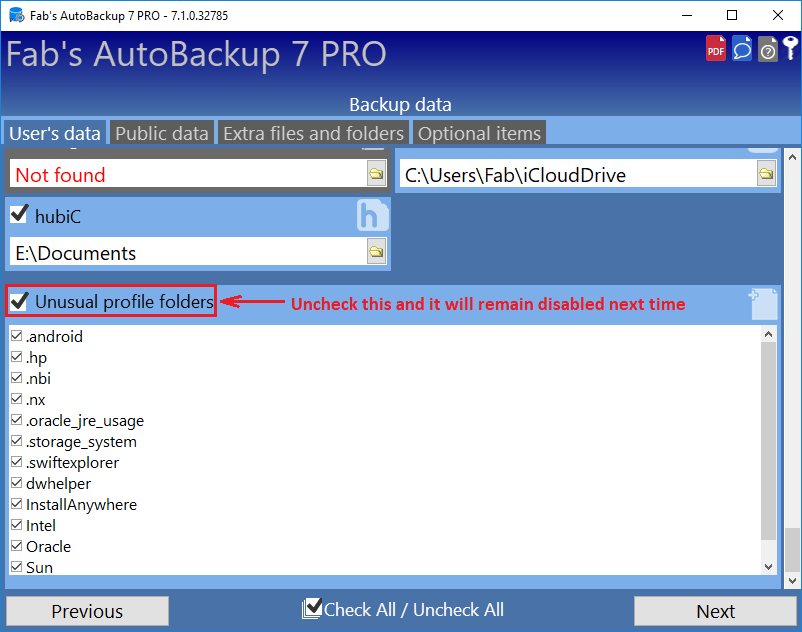Click folder list scrollbar down arrow
Screen dimensions: 802x632
(x=768, y=566)
